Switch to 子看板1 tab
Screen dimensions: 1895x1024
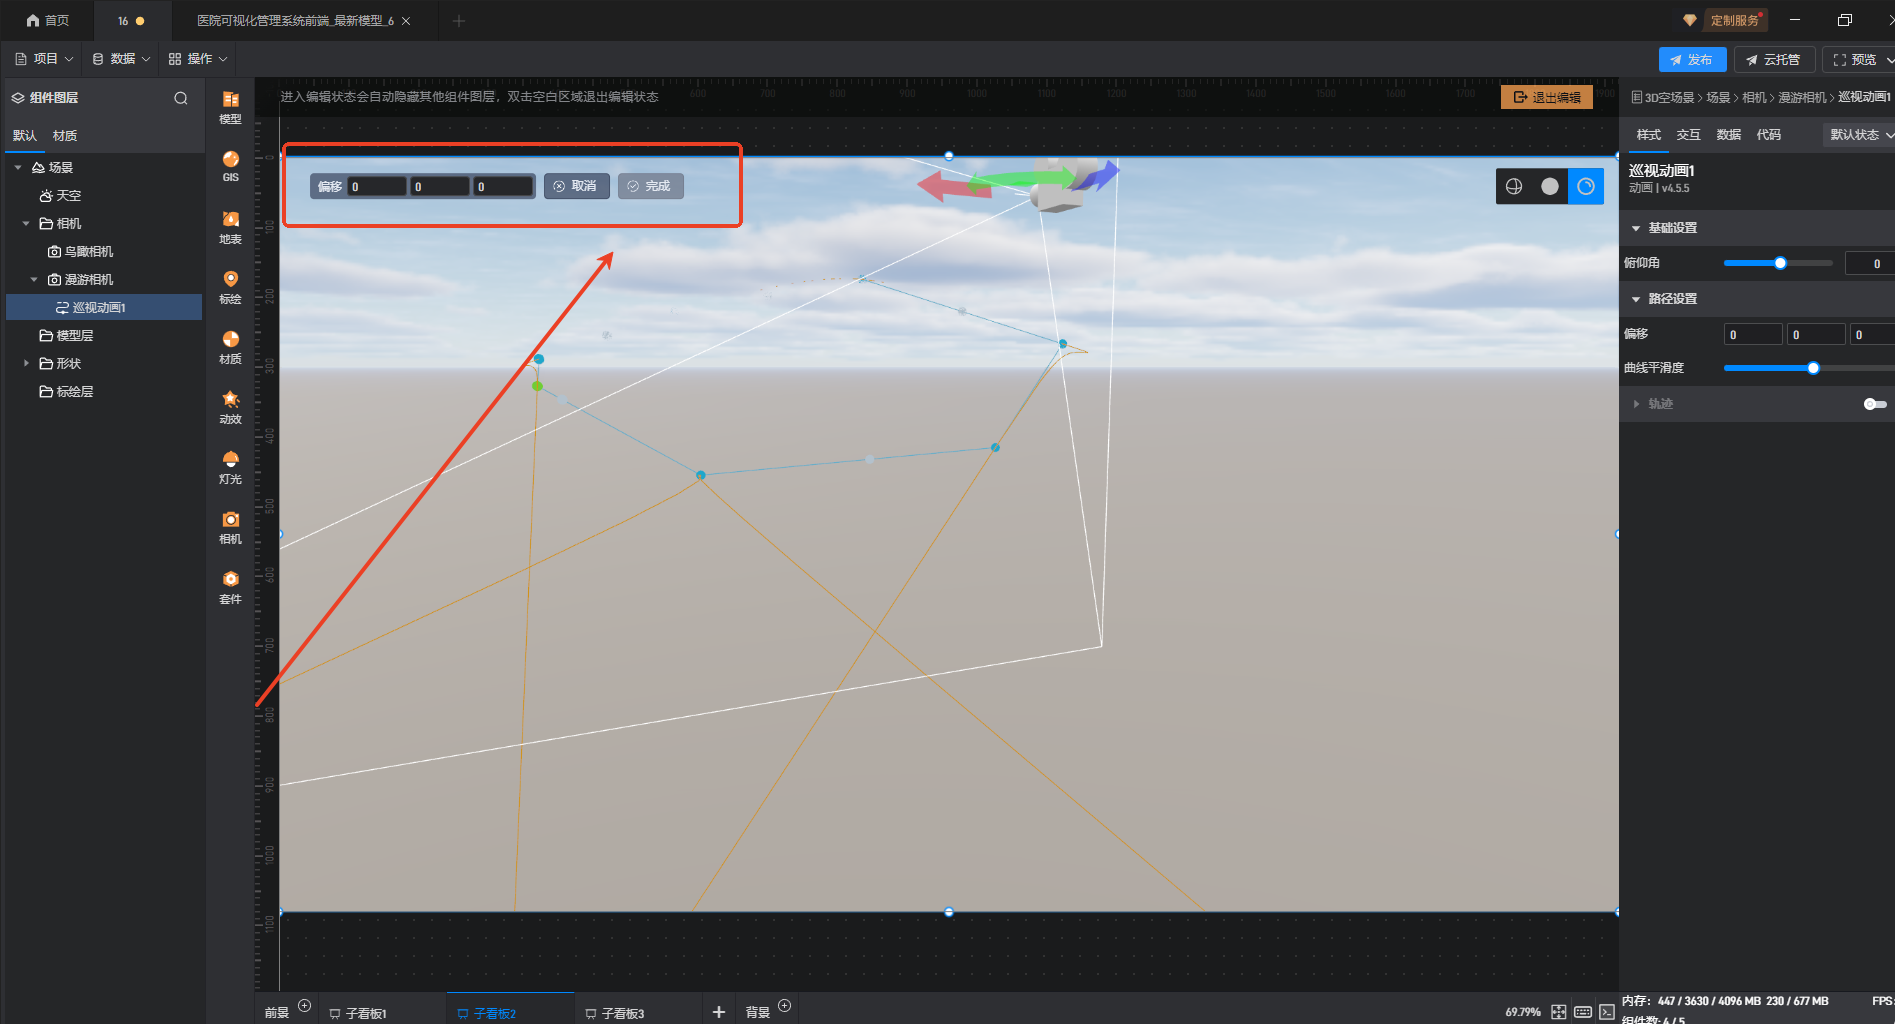[x=358, y=1013]
